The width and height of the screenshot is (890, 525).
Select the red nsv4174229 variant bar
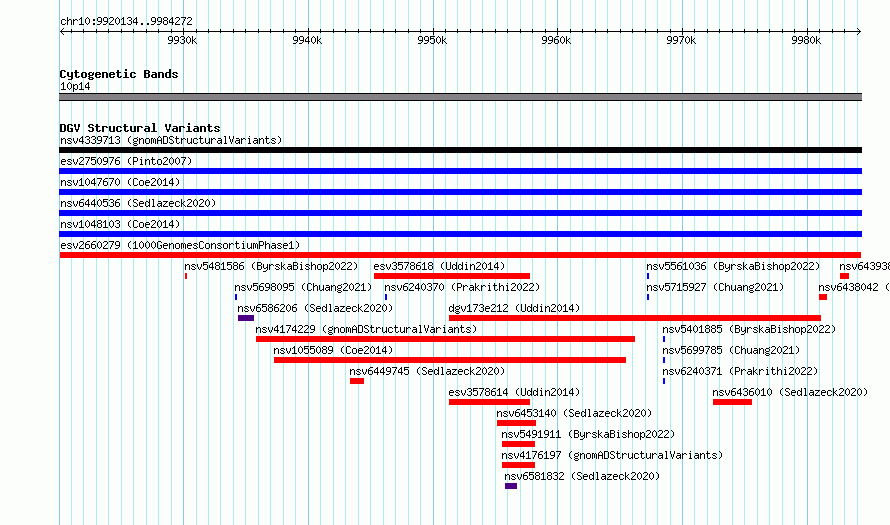[x=446, y=339]
